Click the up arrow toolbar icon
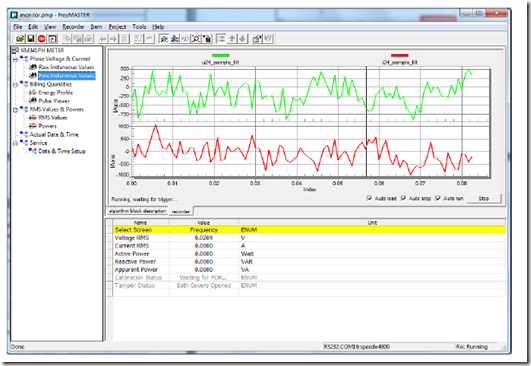This screenshot has width=531, height=366. 232,39
